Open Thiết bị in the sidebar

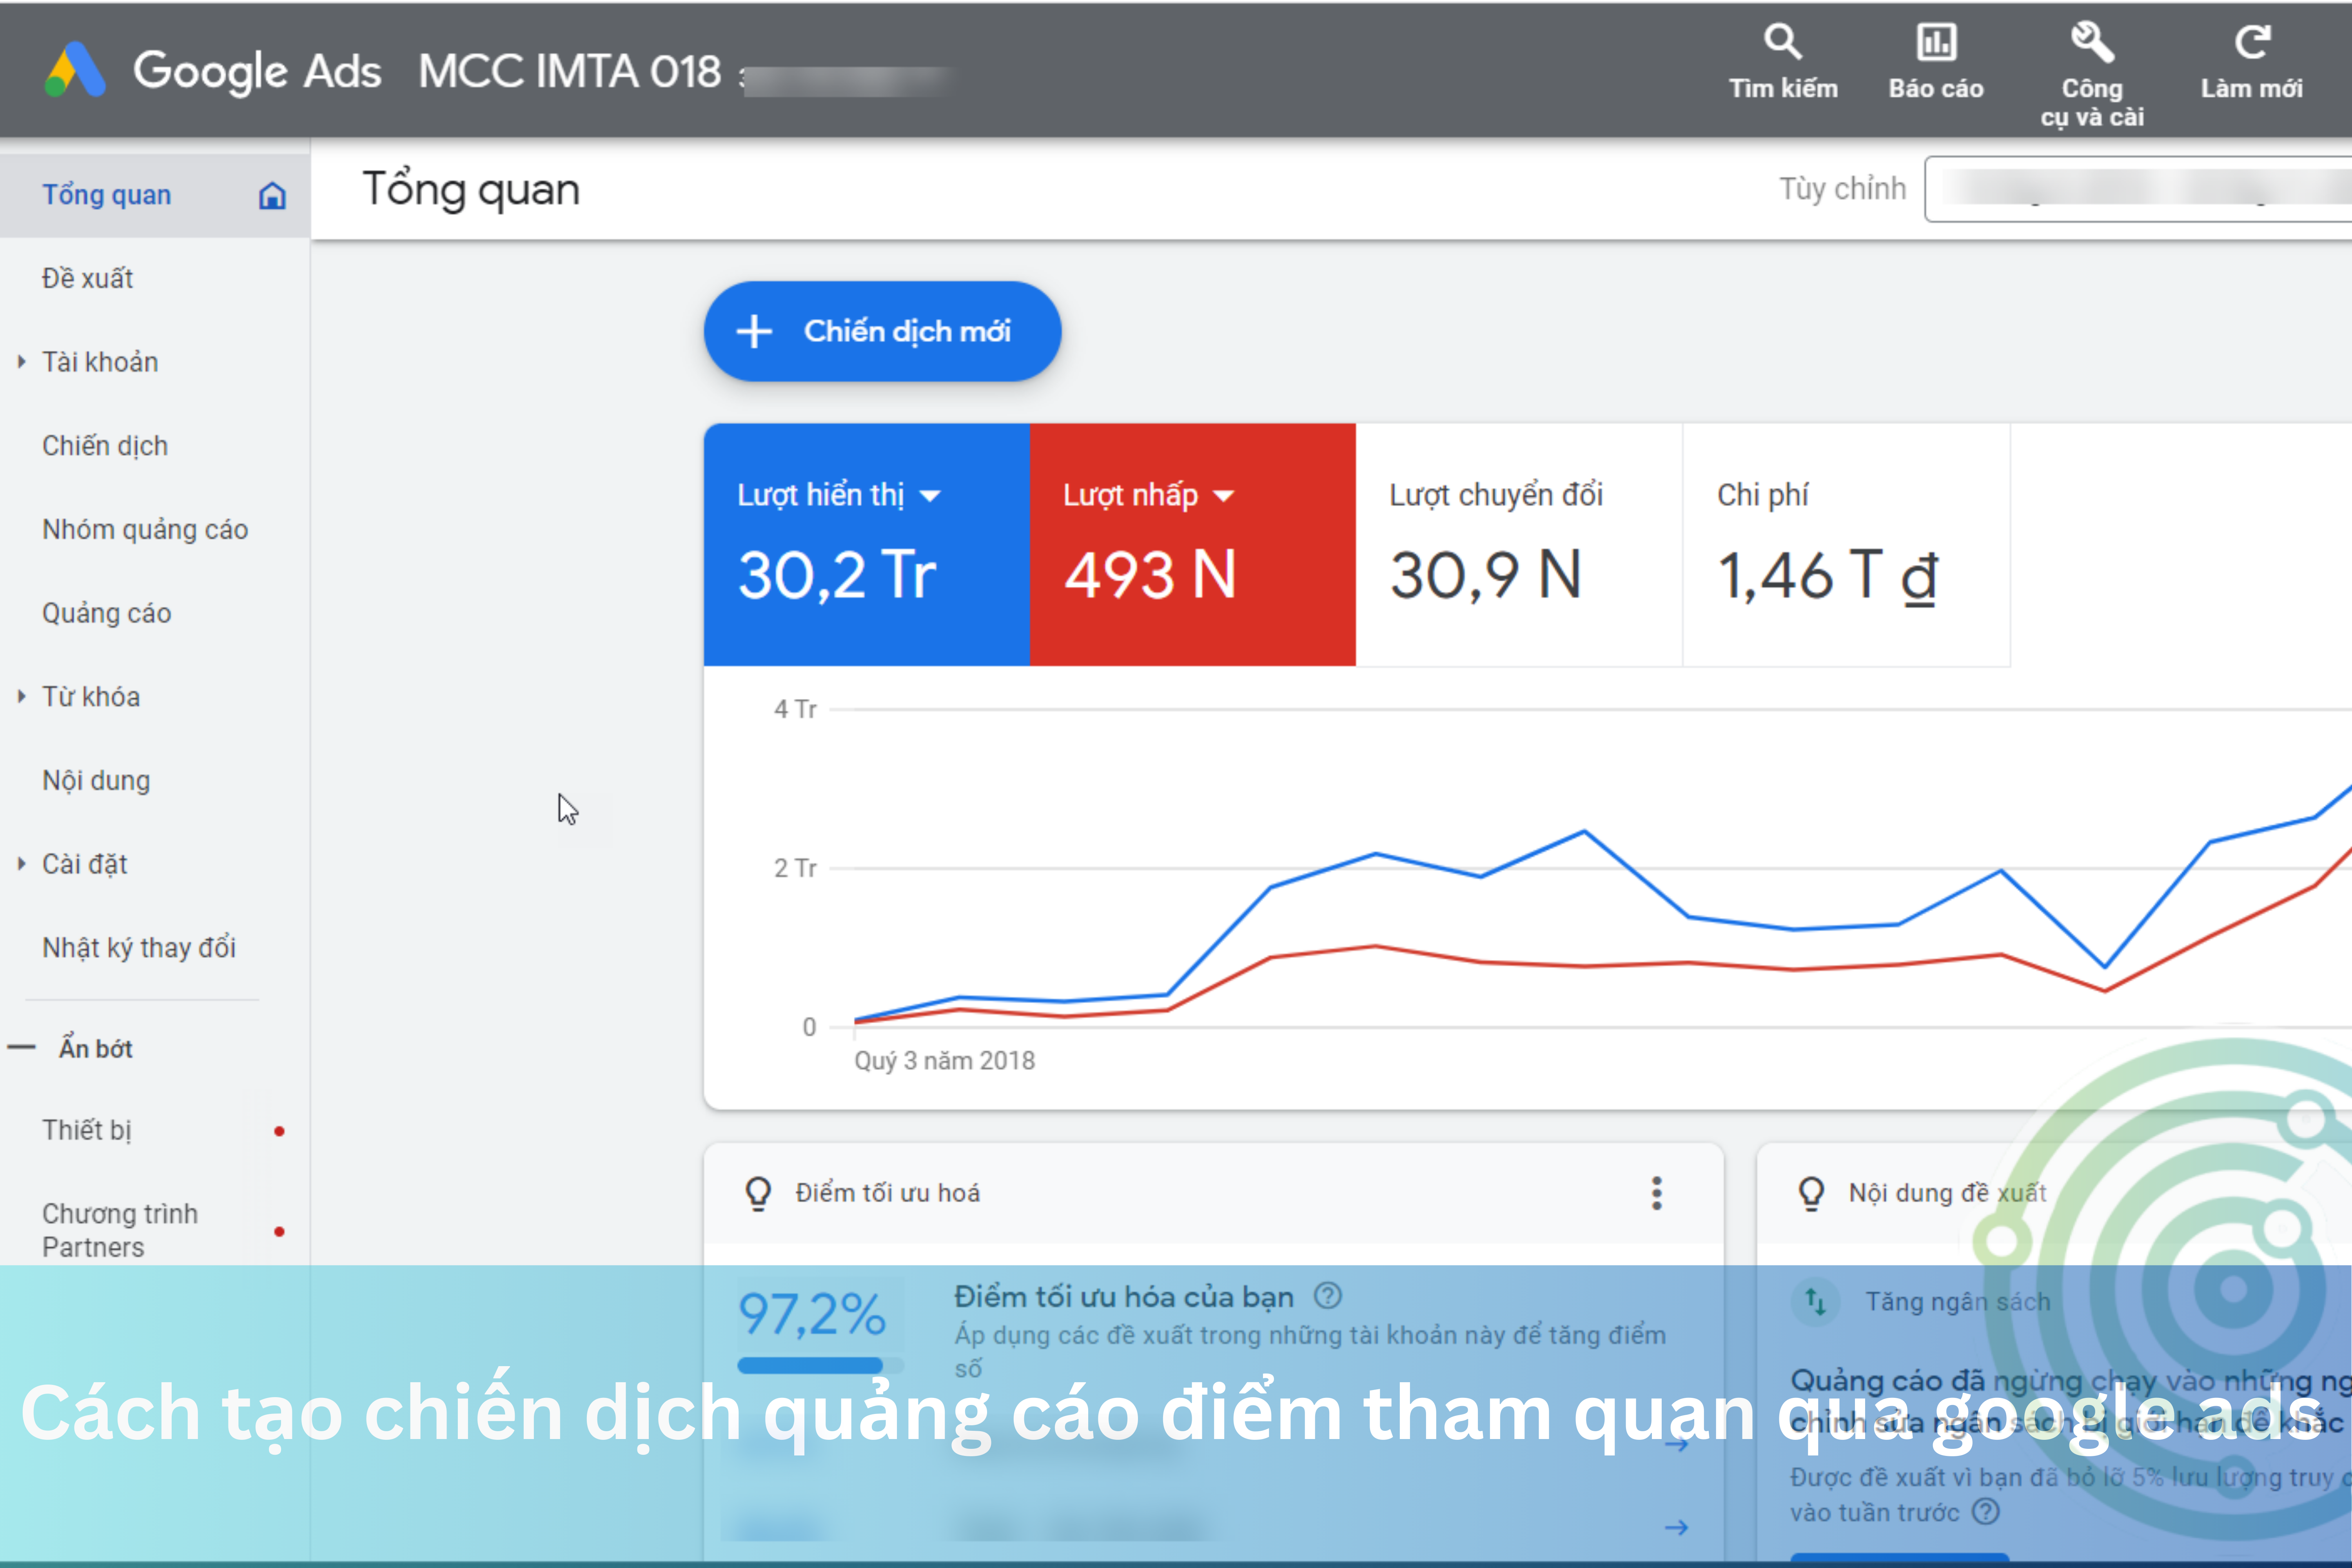coord(87,1130)
